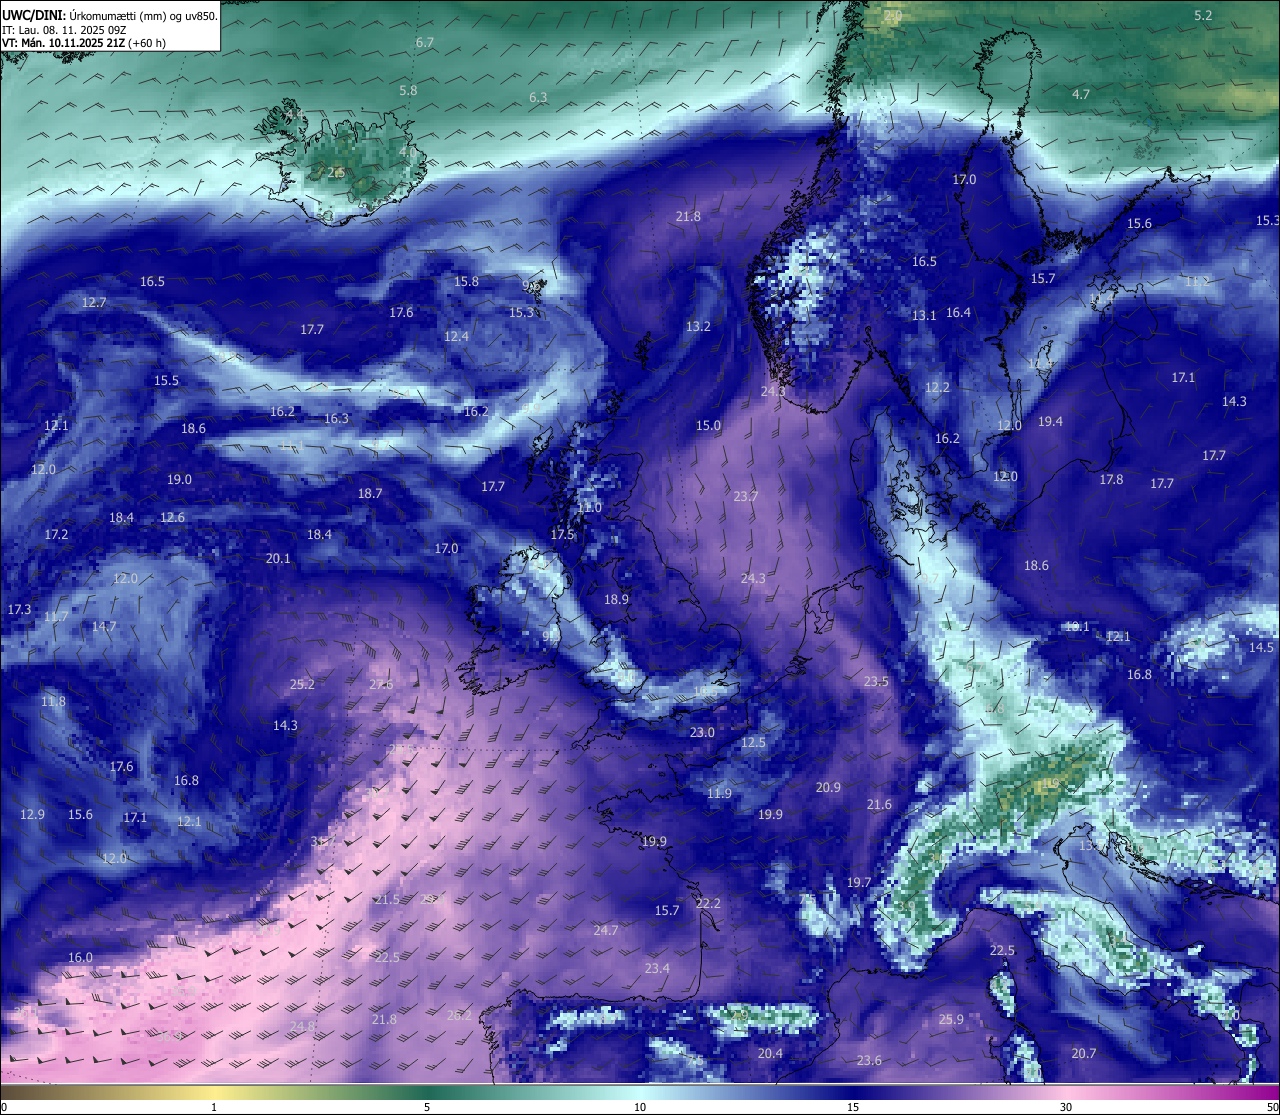Image resolution: width=1280 pixels, height=1115 pixels.
Task: Click the 19.4 value in the Baltic
Action: pos(1050,422)
